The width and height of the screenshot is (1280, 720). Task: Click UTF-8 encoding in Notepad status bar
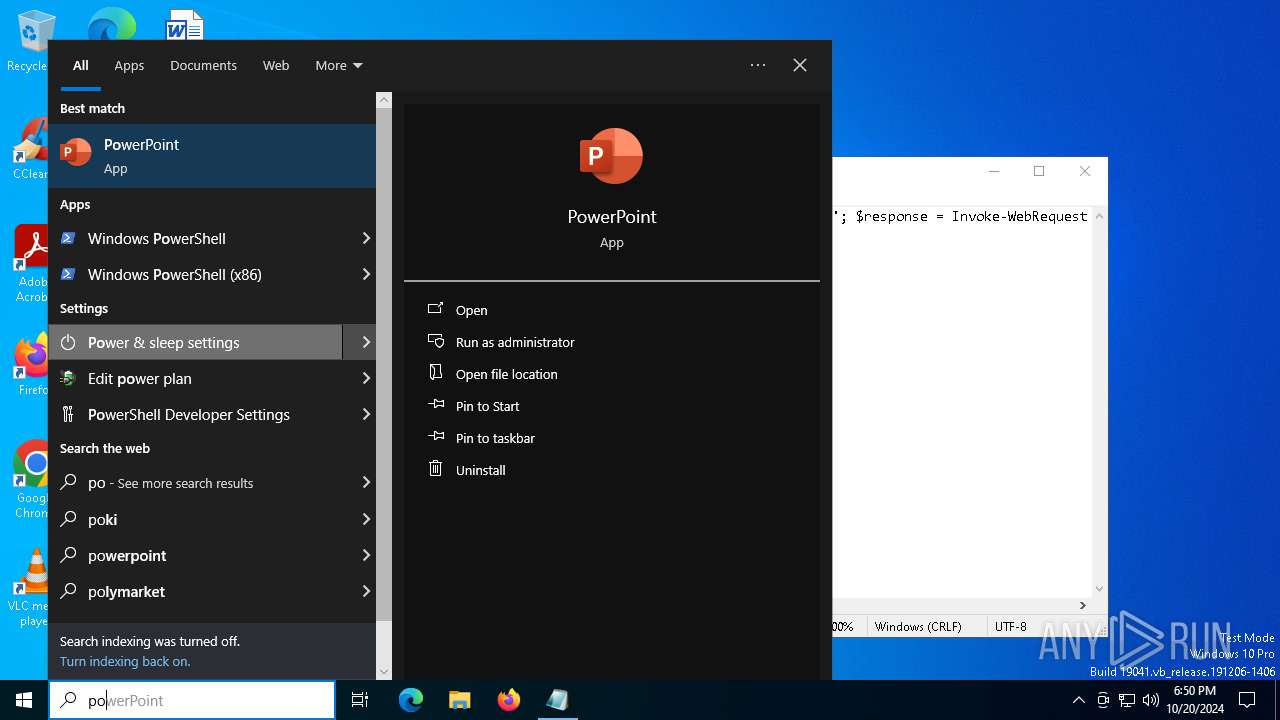[x=1010, y=626]
